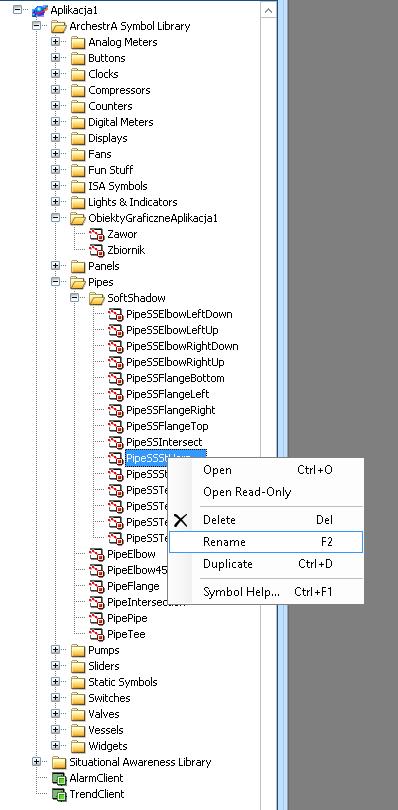This screenshot has height=810, width=398.
Task: Expand the Pumps folder node
Action: [55, 650]
